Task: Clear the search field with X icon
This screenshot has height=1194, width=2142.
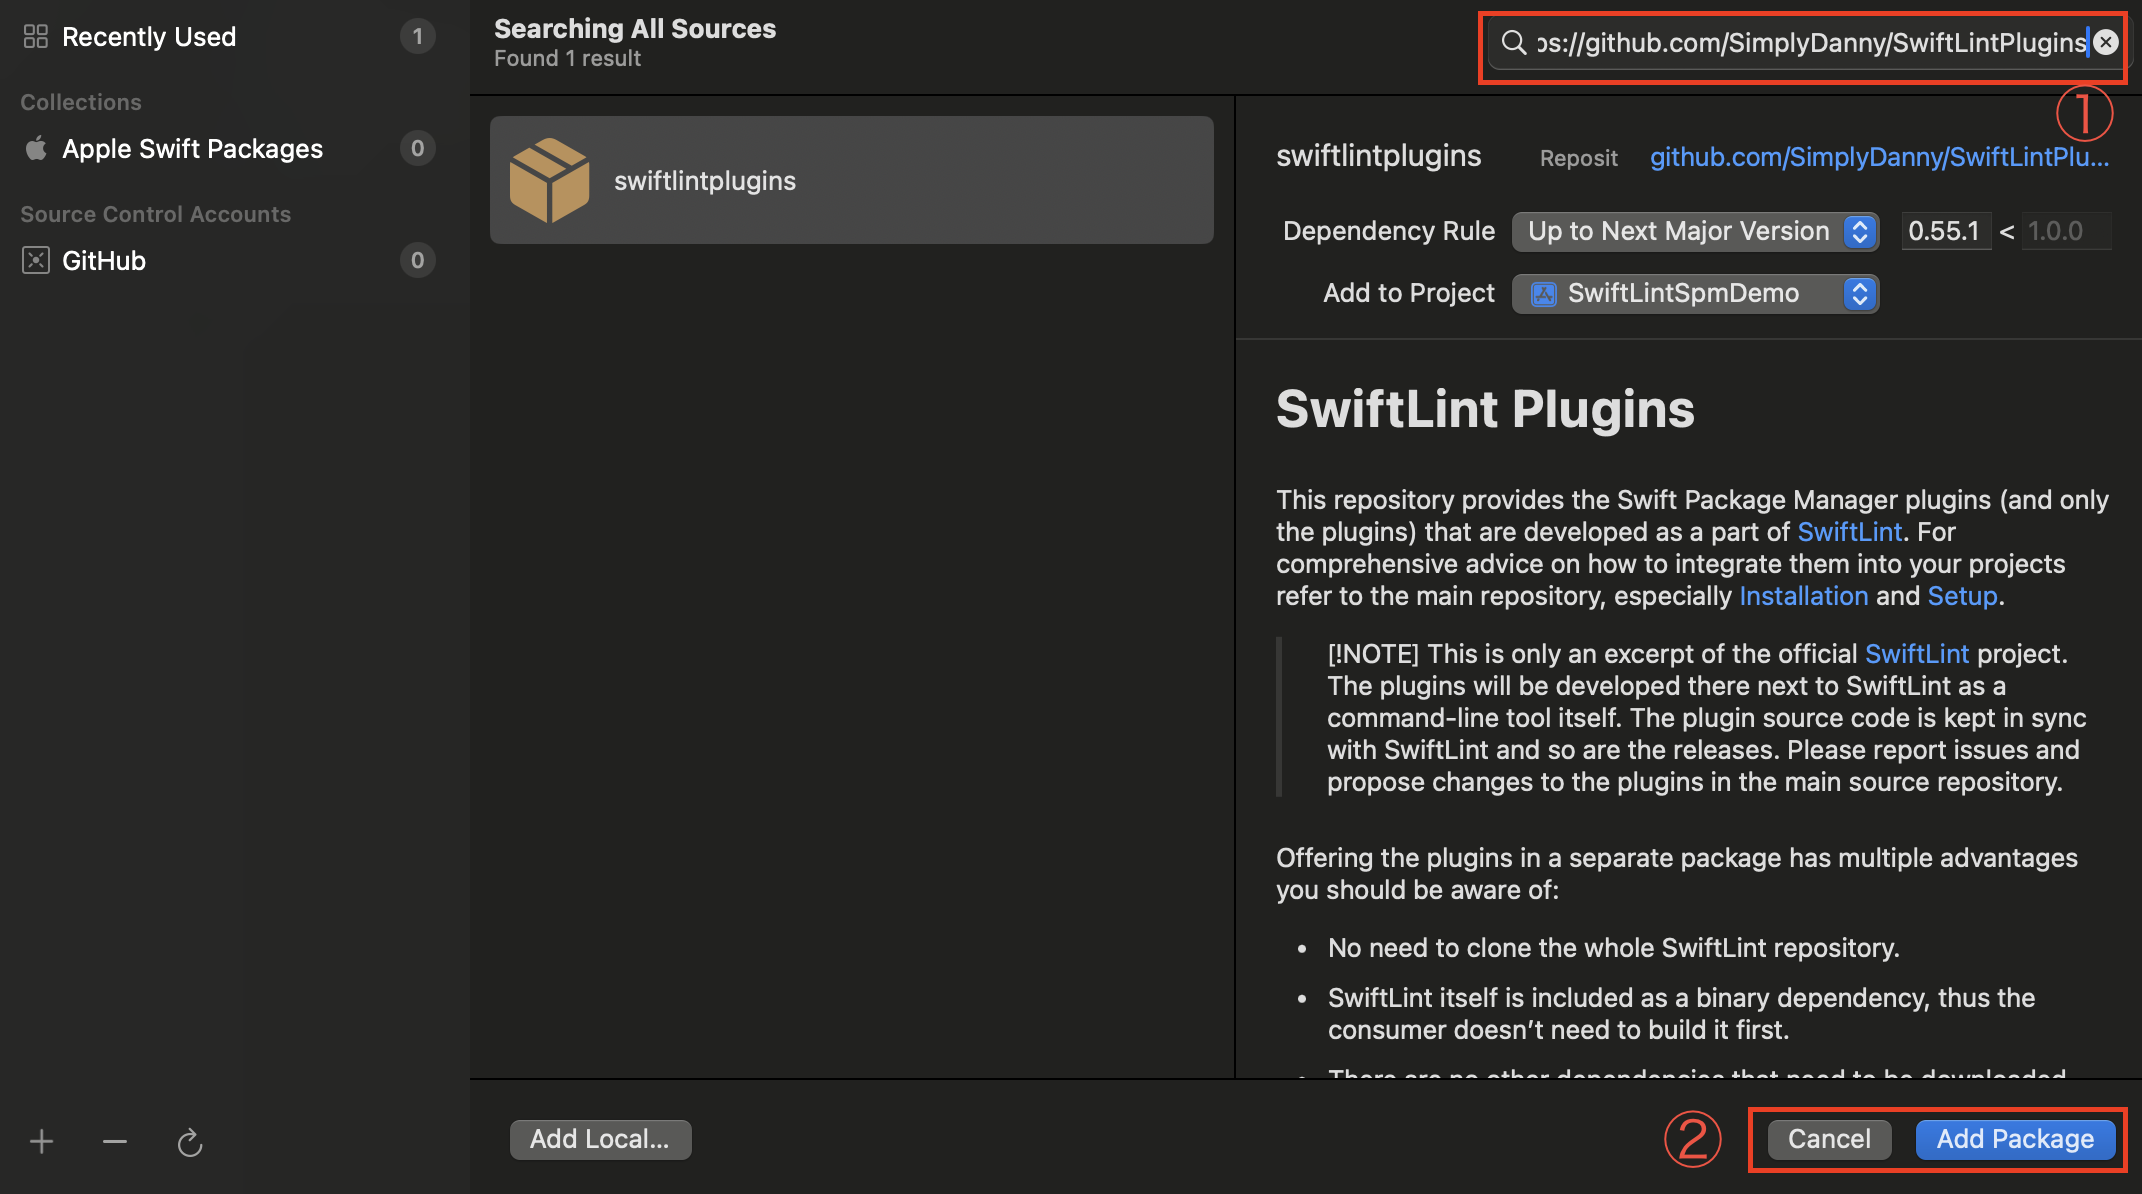Action: 2106,42
